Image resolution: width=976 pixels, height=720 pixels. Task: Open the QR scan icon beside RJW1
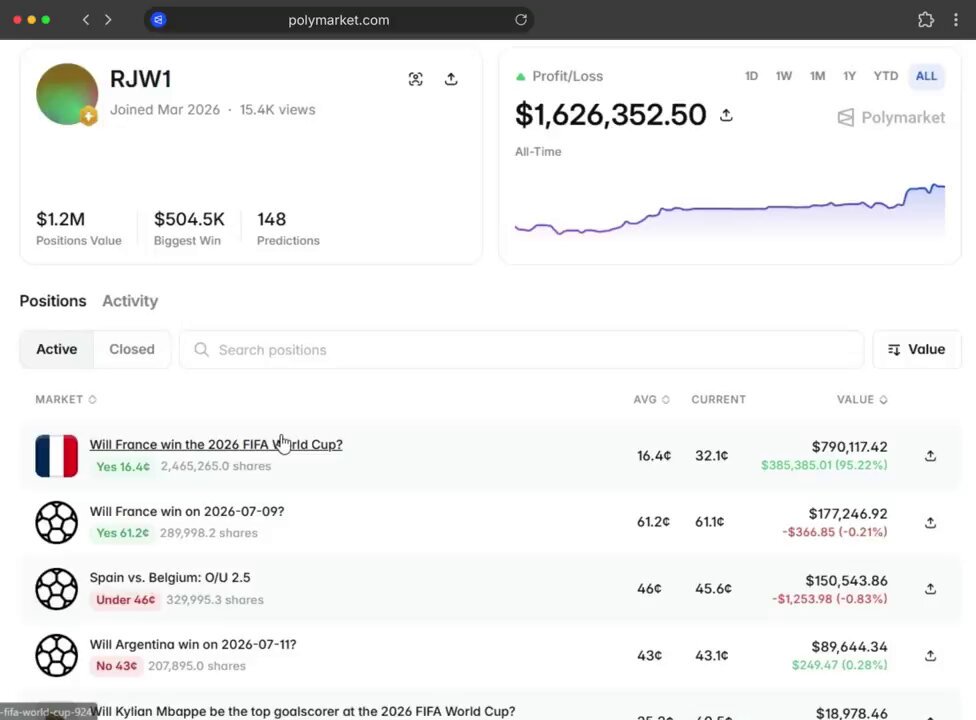tap(415, 79)
